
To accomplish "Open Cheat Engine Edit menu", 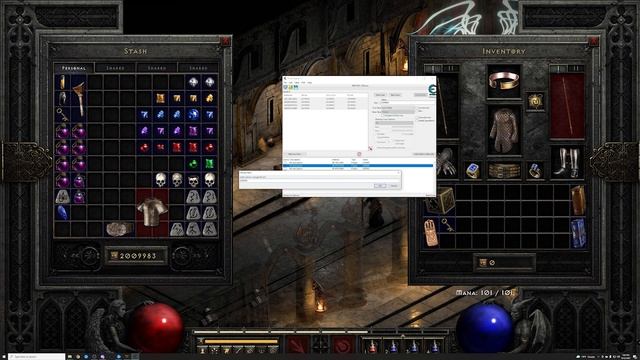I will click(291, 82).
